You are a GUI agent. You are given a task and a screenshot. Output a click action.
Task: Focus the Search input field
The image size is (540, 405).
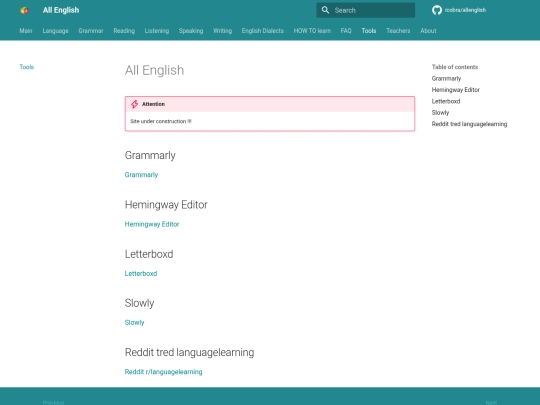tap(365, 10)
